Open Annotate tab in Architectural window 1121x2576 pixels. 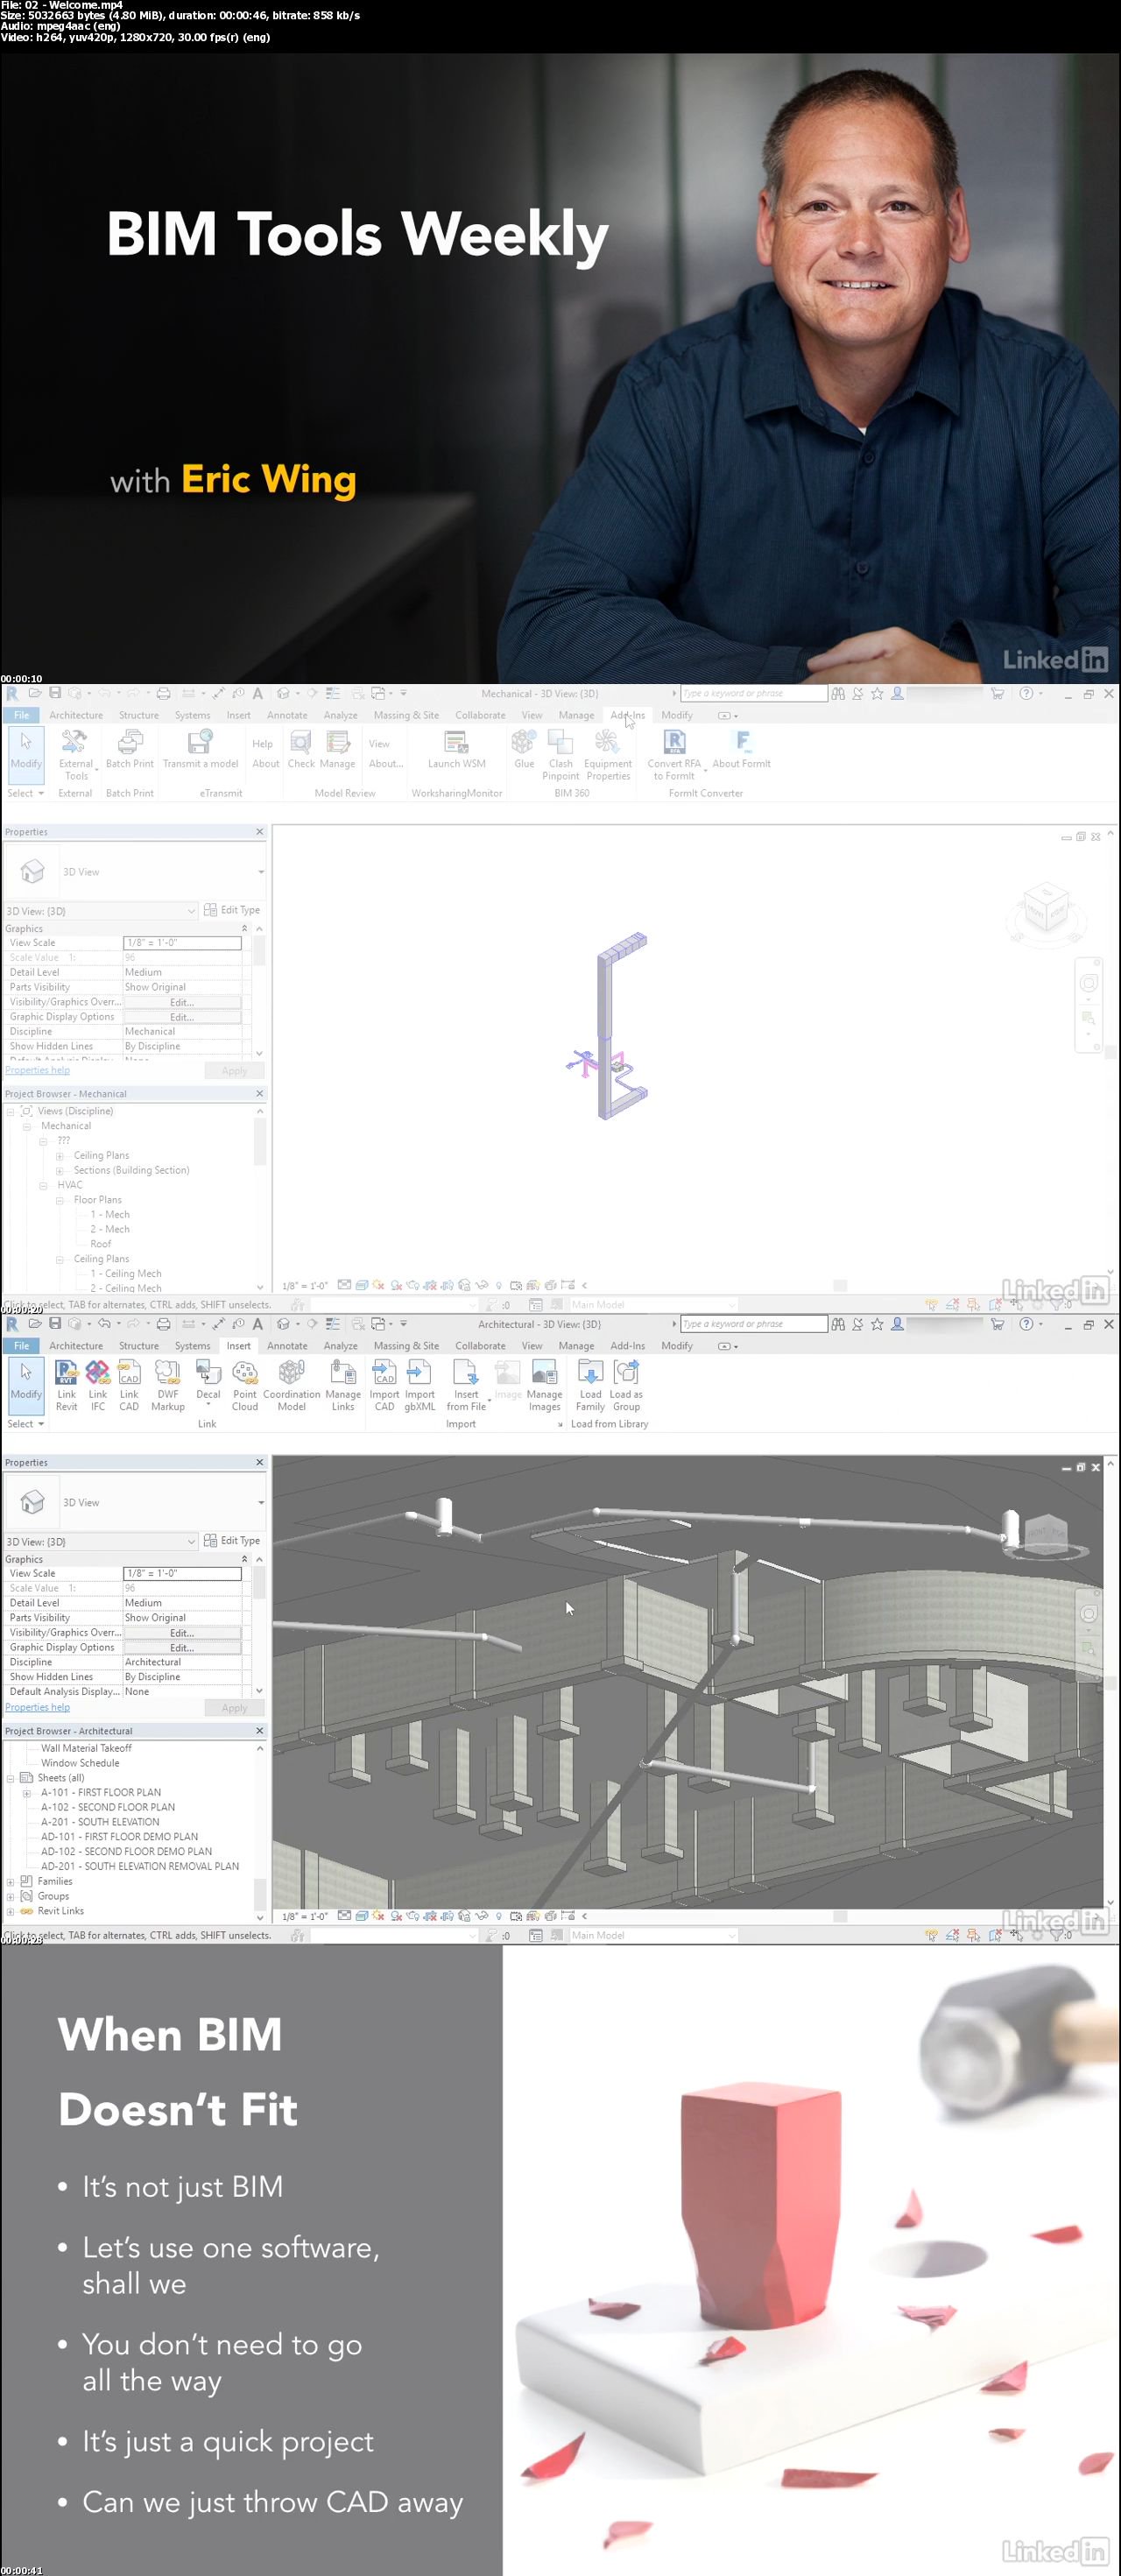pos(287,1347)
